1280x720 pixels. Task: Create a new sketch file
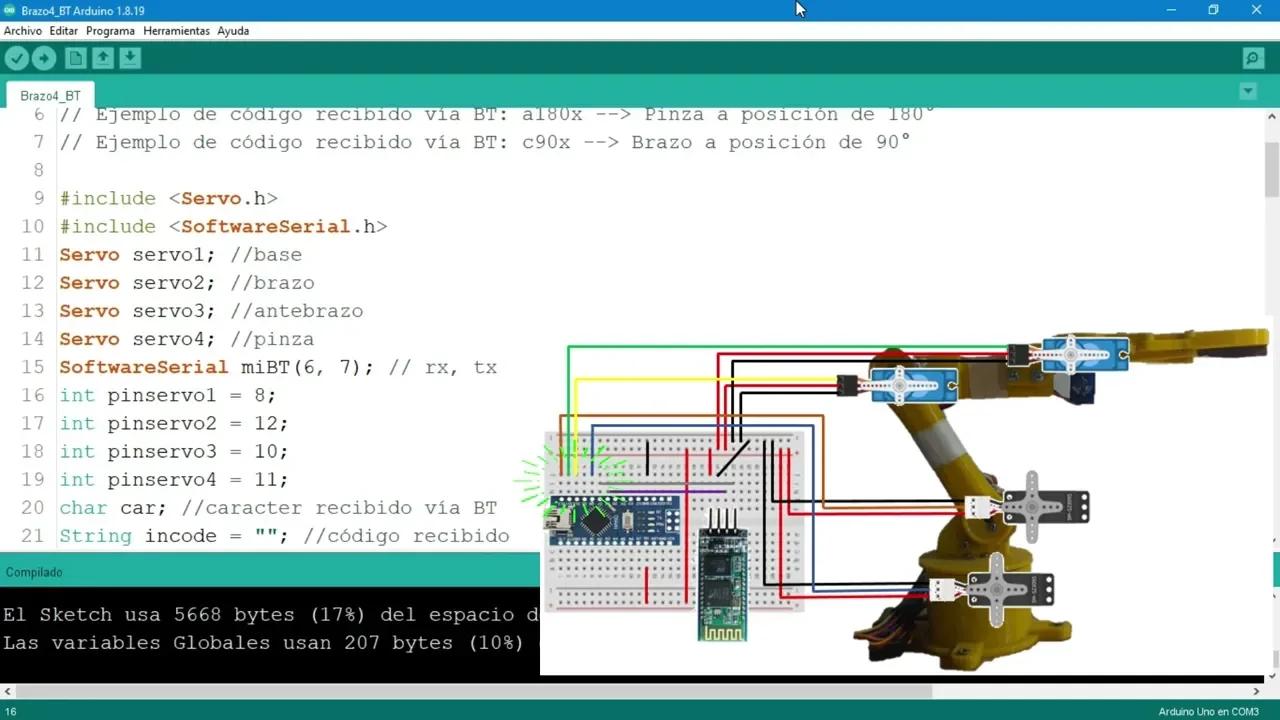coord(76,58)
